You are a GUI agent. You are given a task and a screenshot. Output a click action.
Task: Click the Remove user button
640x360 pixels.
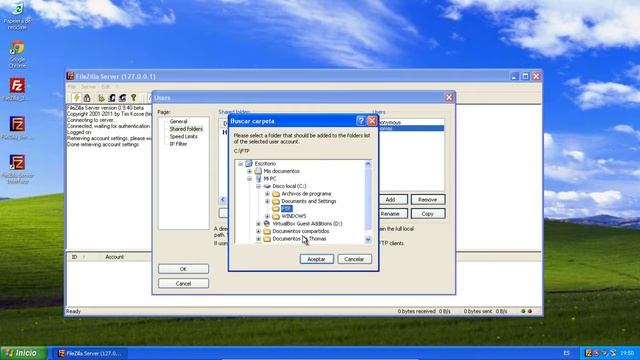(x=428, y=200)
